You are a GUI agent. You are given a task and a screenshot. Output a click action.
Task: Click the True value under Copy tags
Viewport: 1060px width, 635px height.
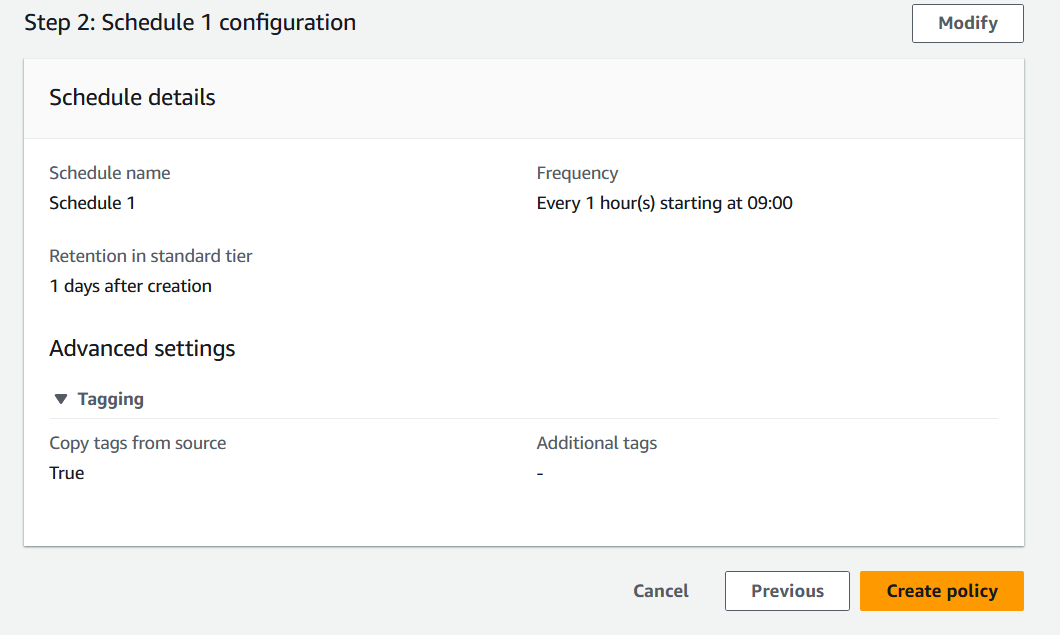click(66, 473)
